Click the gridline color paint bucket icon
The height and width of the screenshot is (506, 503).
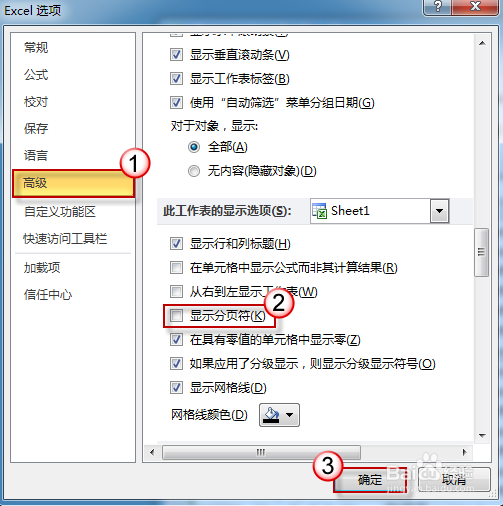(x=271, y=415)
